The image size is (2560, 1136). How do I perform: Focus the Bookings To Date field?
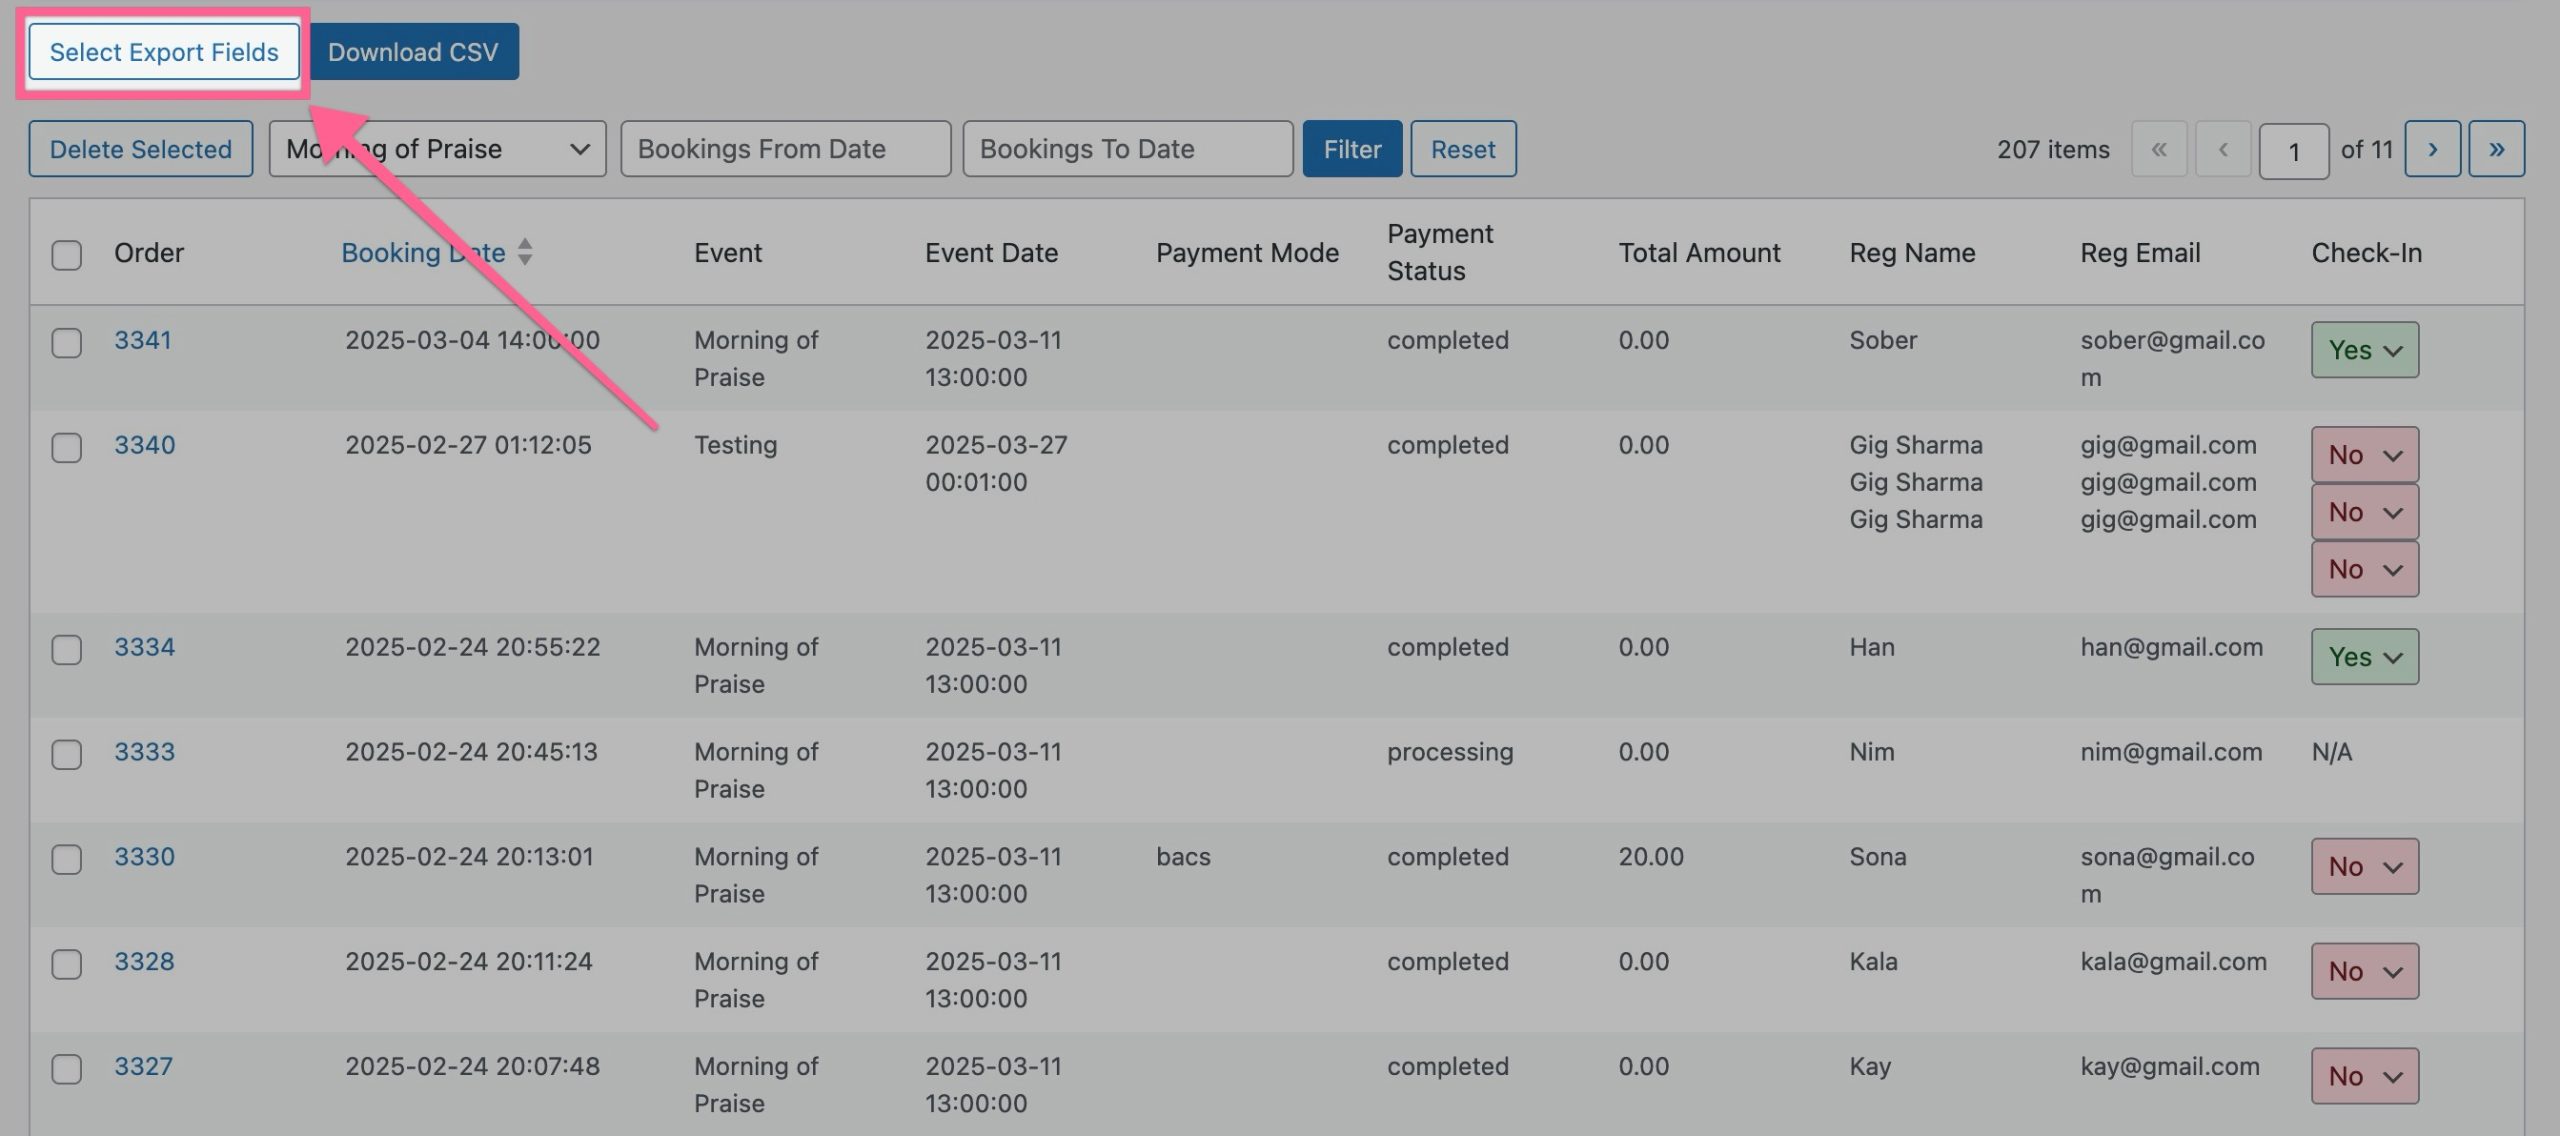point(1128,149)
